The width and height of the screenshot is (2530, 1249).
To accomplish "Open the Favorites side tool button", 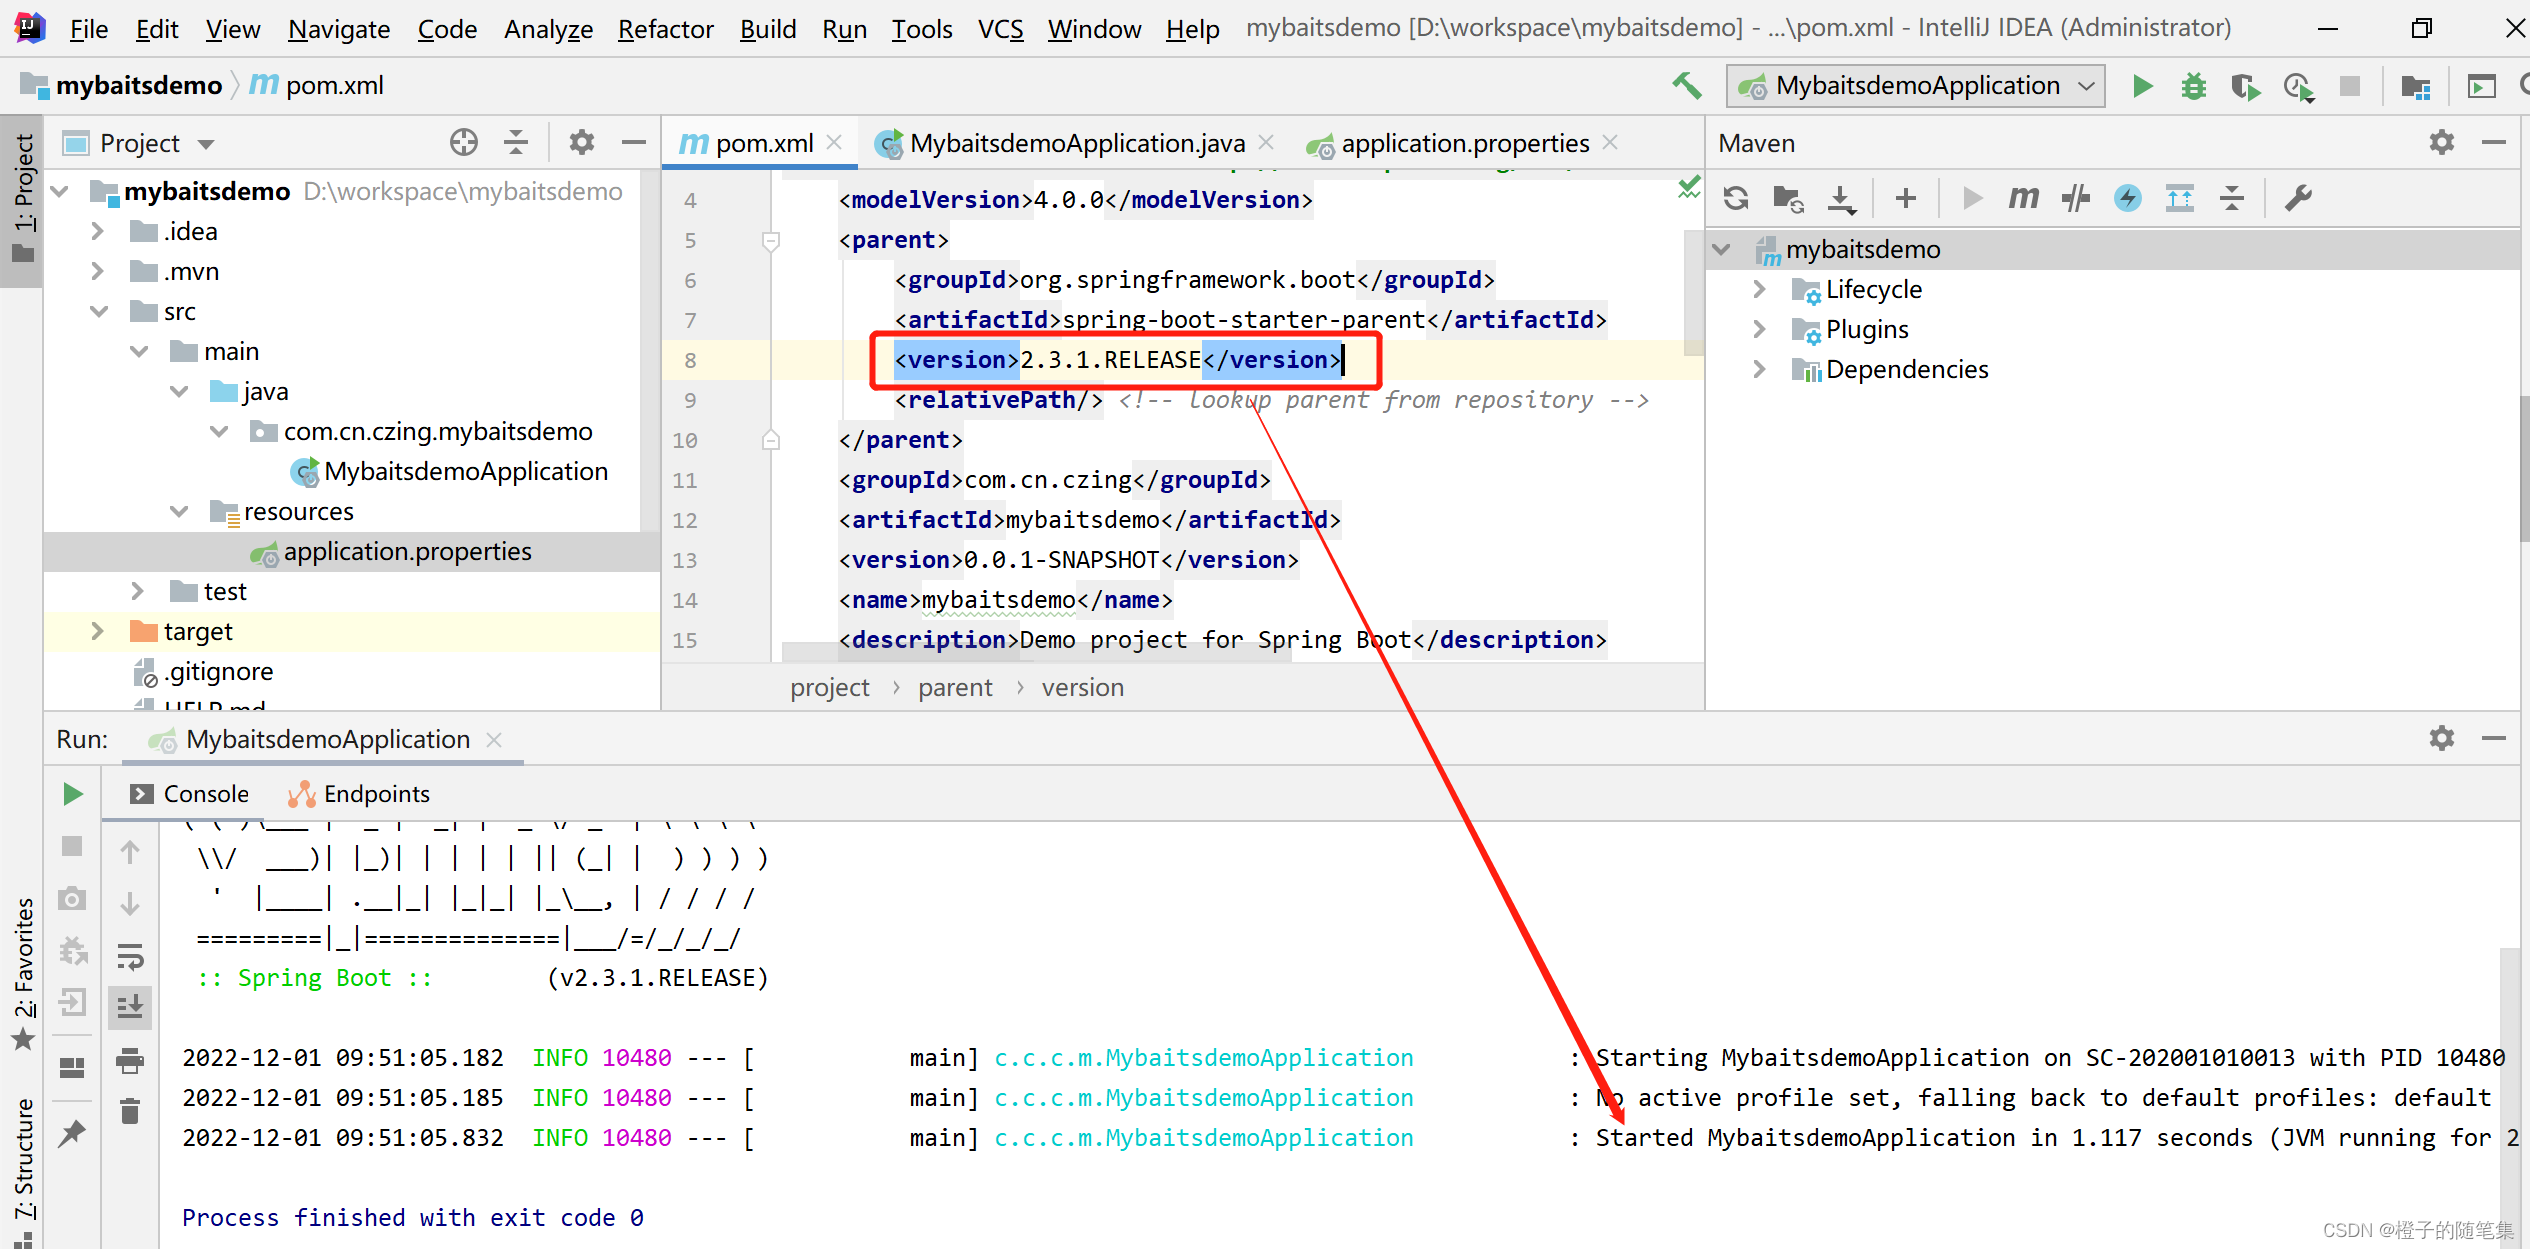I will [x=24, y=975].
